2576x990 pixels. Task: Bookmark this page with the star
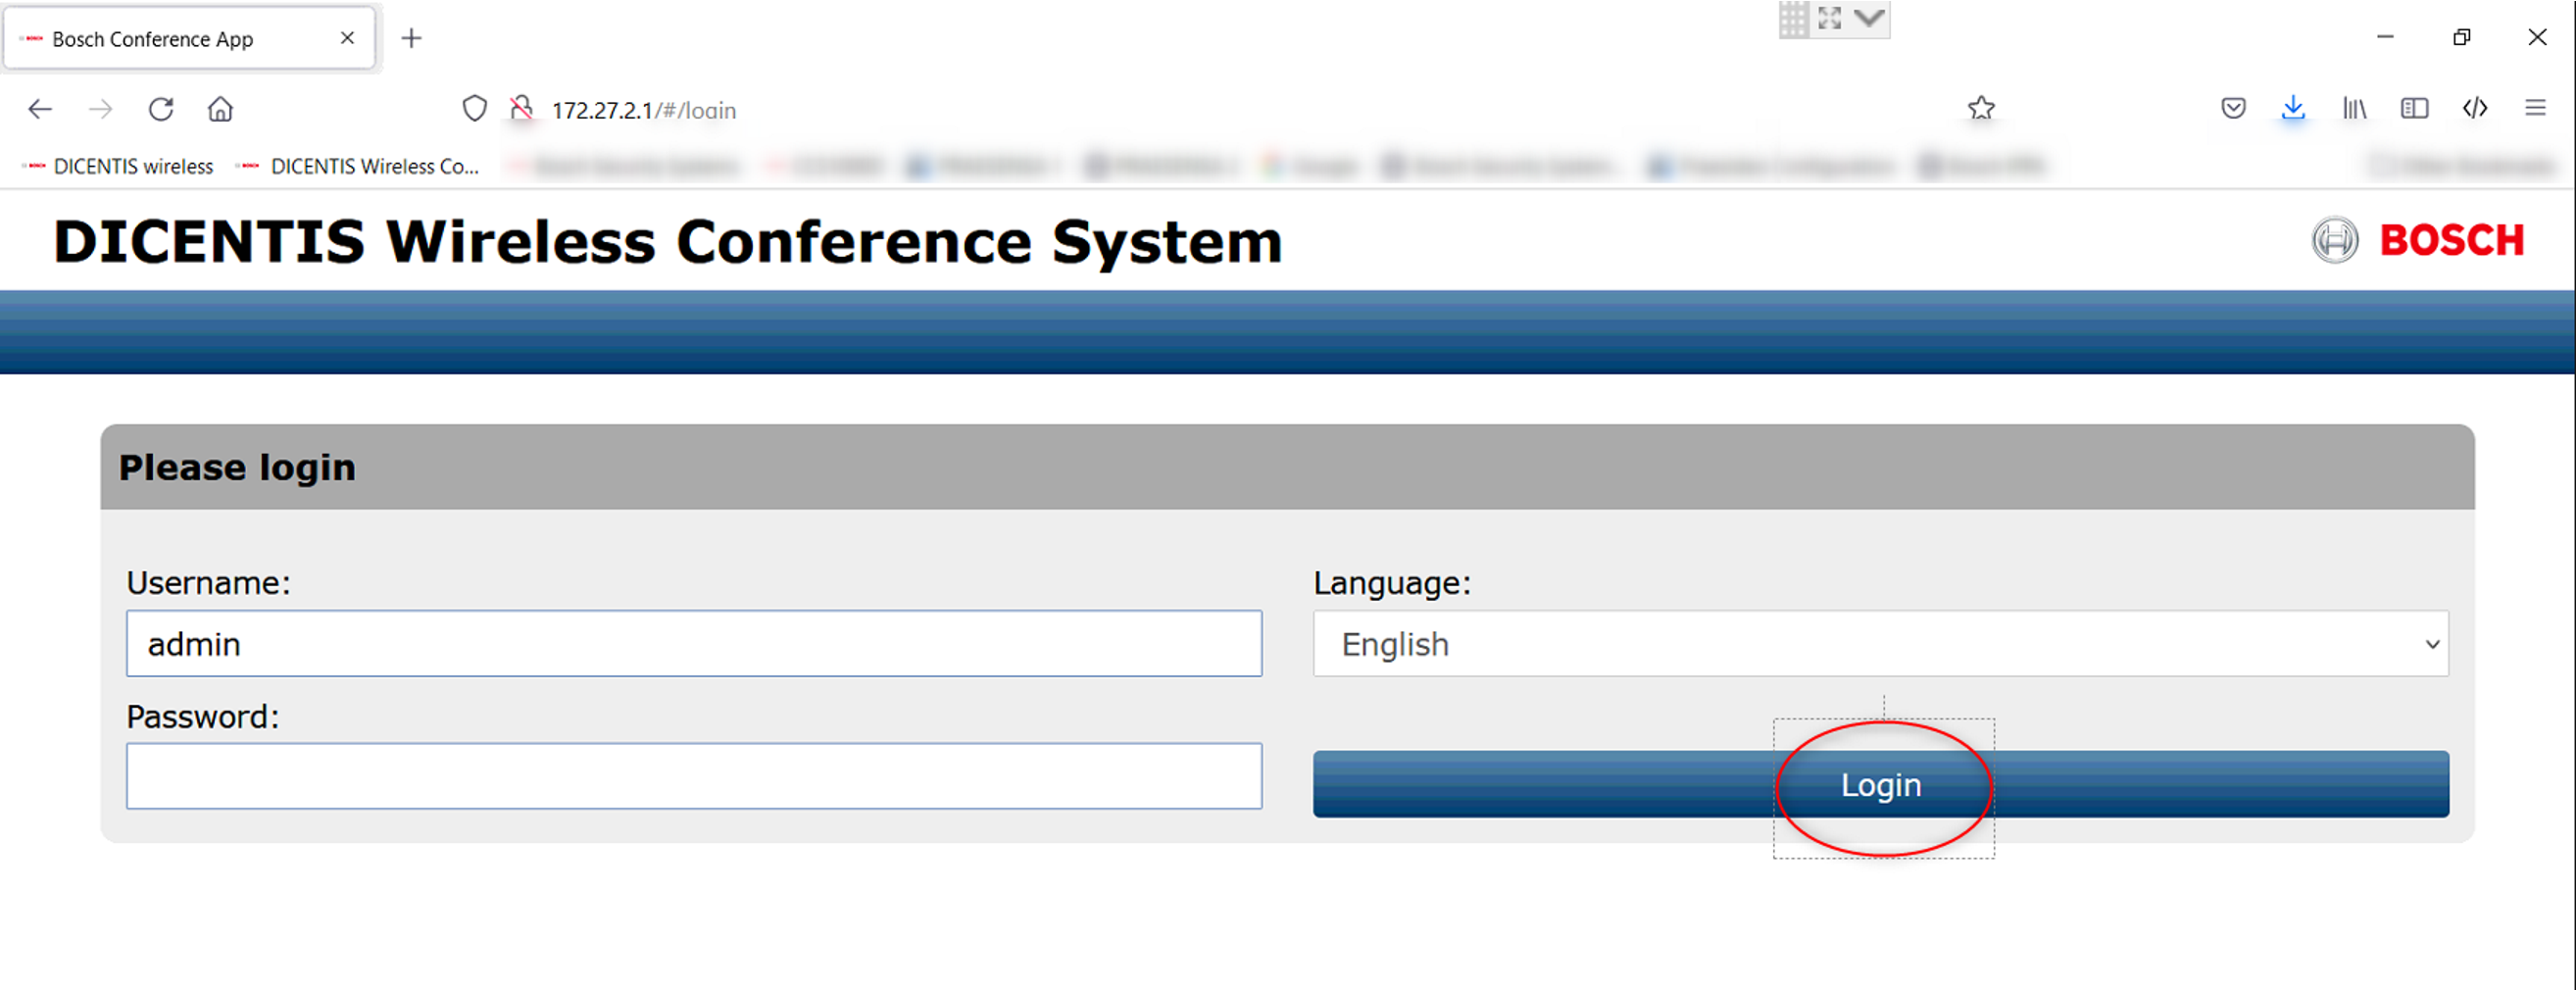point(1981,108)
